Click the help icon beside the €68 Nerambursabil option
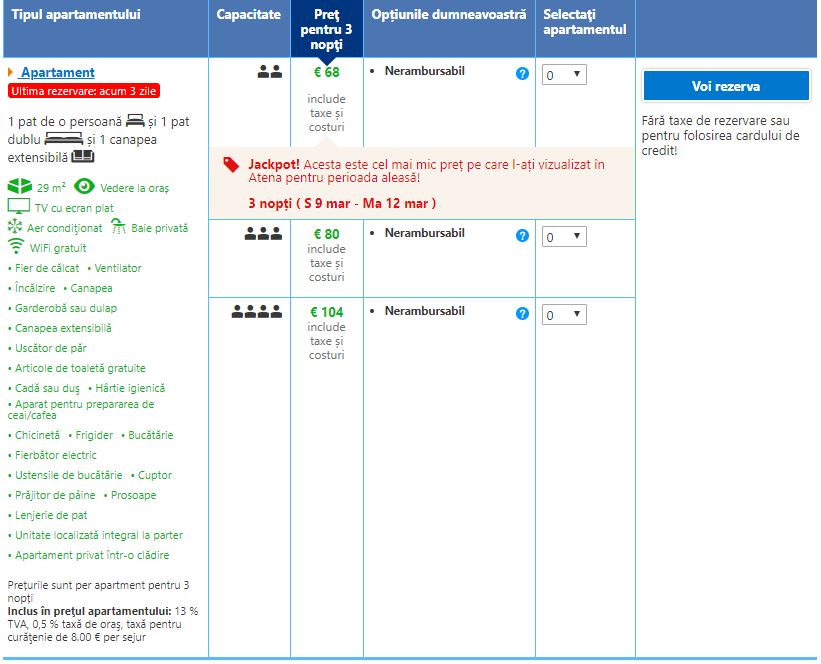821x664 pixels. [522, 74]
